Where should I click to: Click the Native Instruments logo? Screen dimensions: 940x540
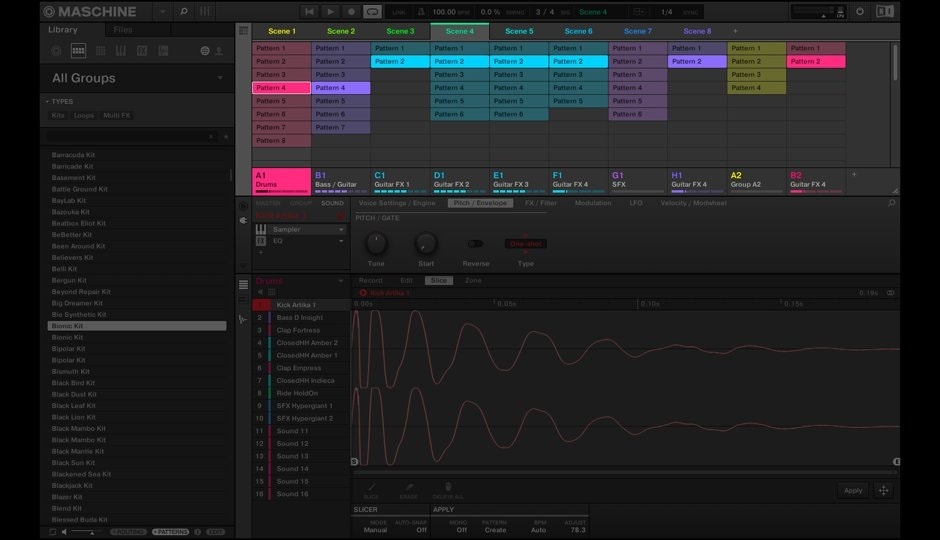885,11
